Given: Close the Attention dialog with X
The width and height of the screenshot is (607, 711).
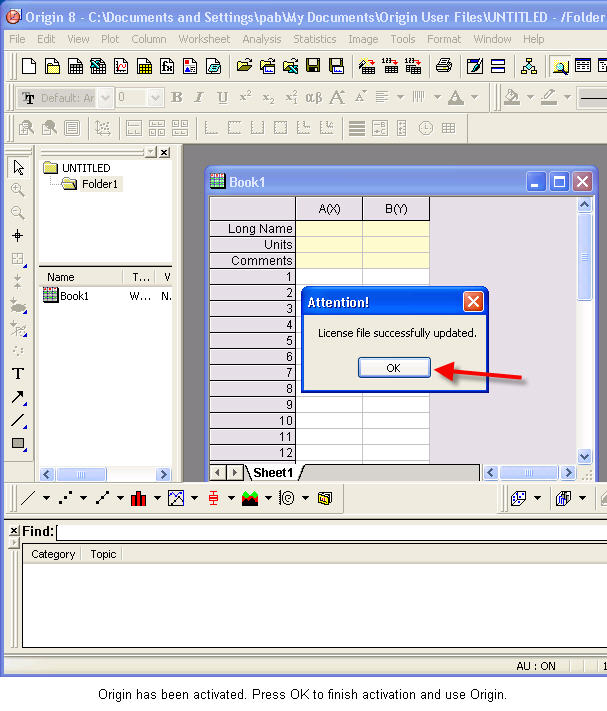Looking at the screenshot, I should point(473,302).
